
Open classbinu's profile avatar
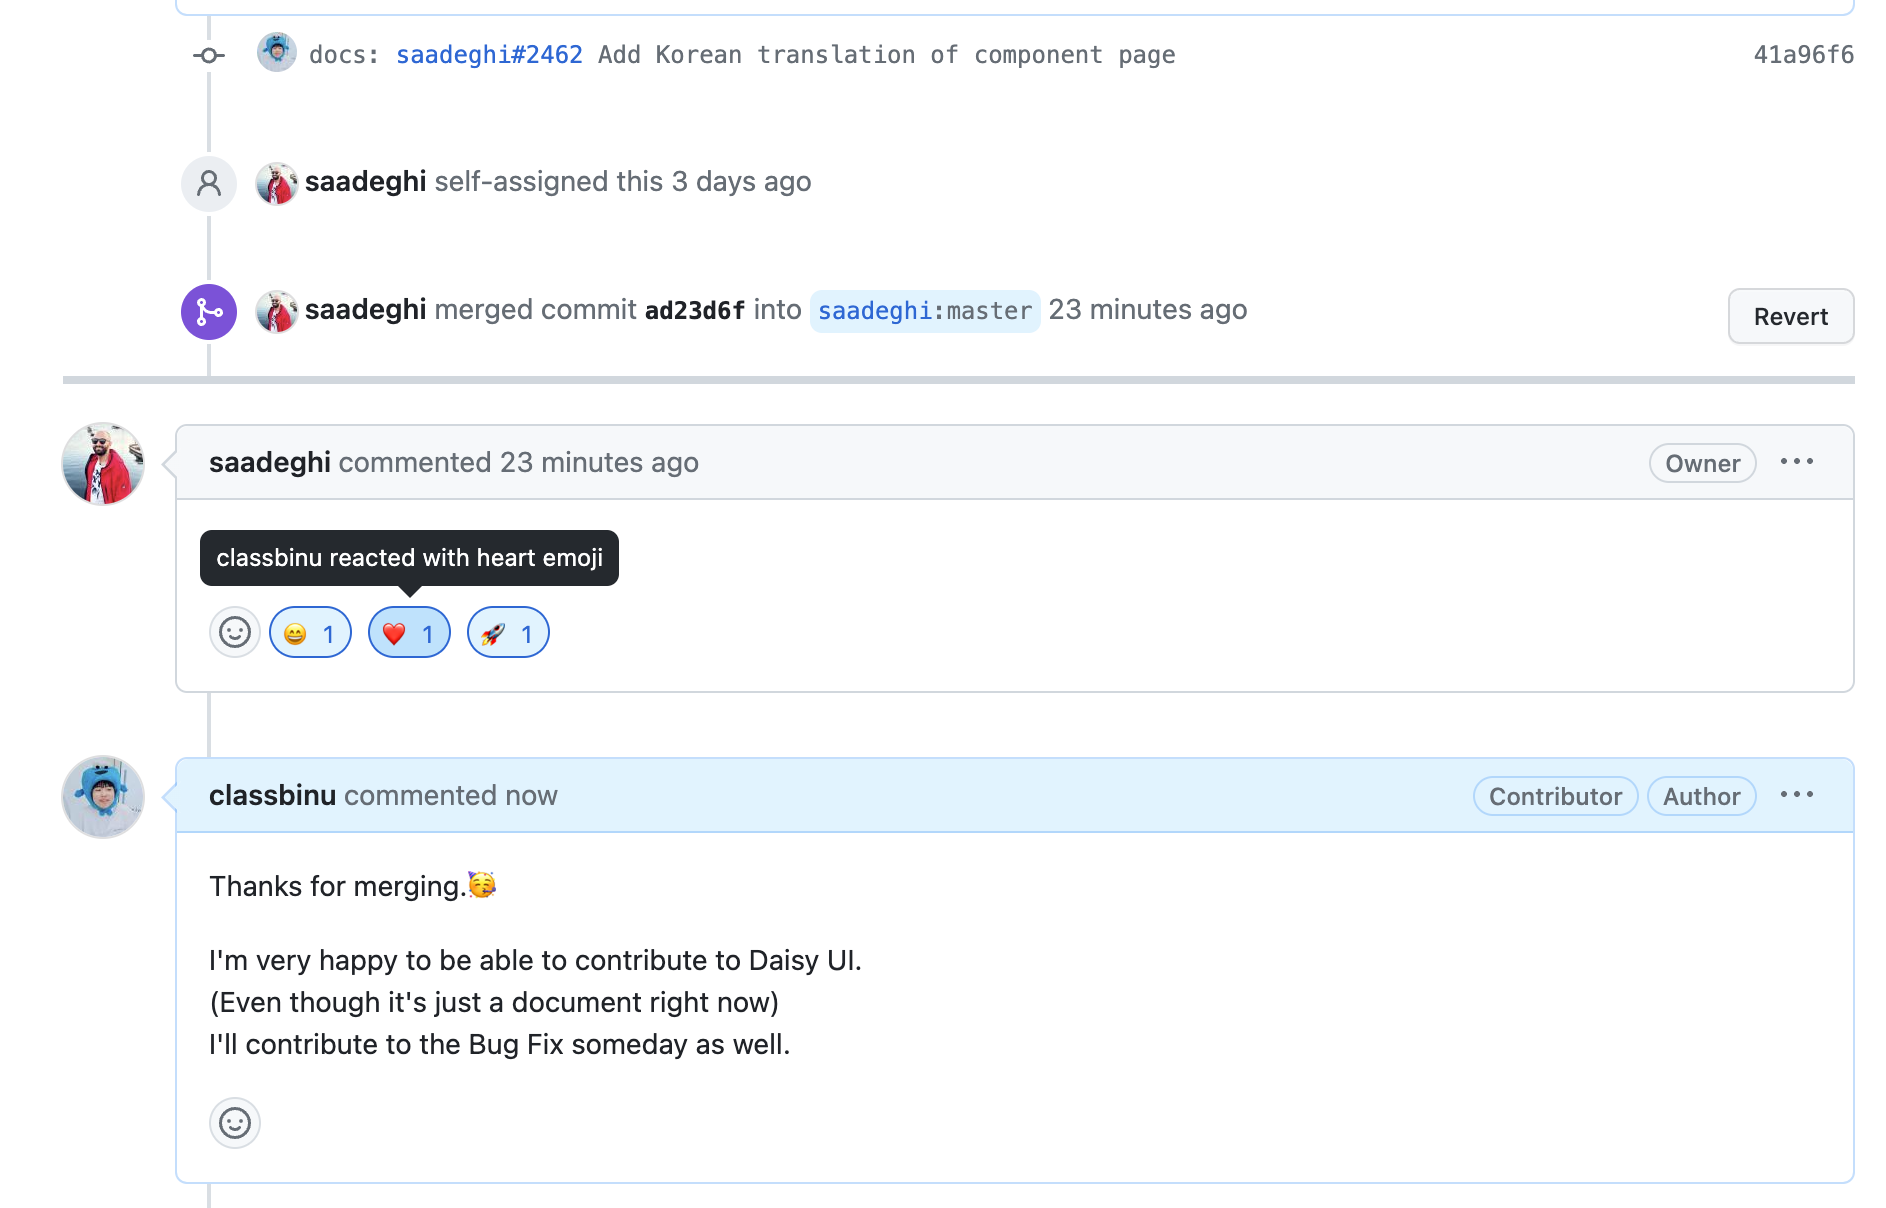[x=102, y=796]
